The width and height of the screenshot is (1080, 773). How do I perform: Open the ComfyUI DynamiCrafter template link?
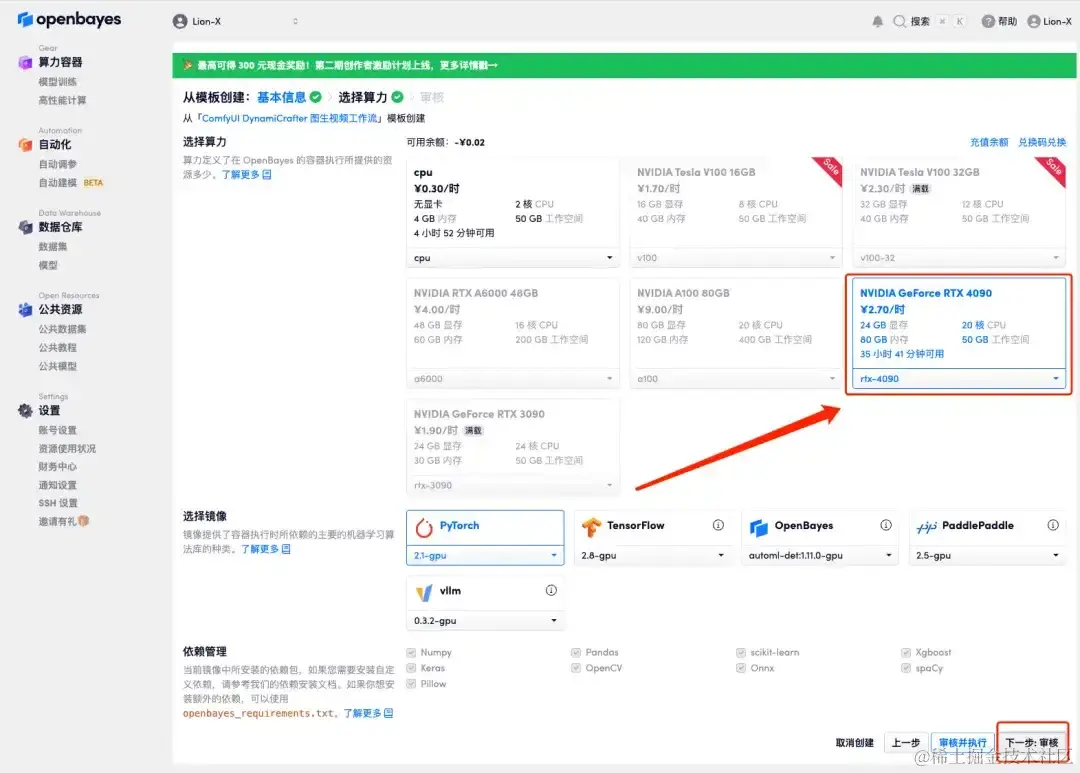tap(289, 118)
